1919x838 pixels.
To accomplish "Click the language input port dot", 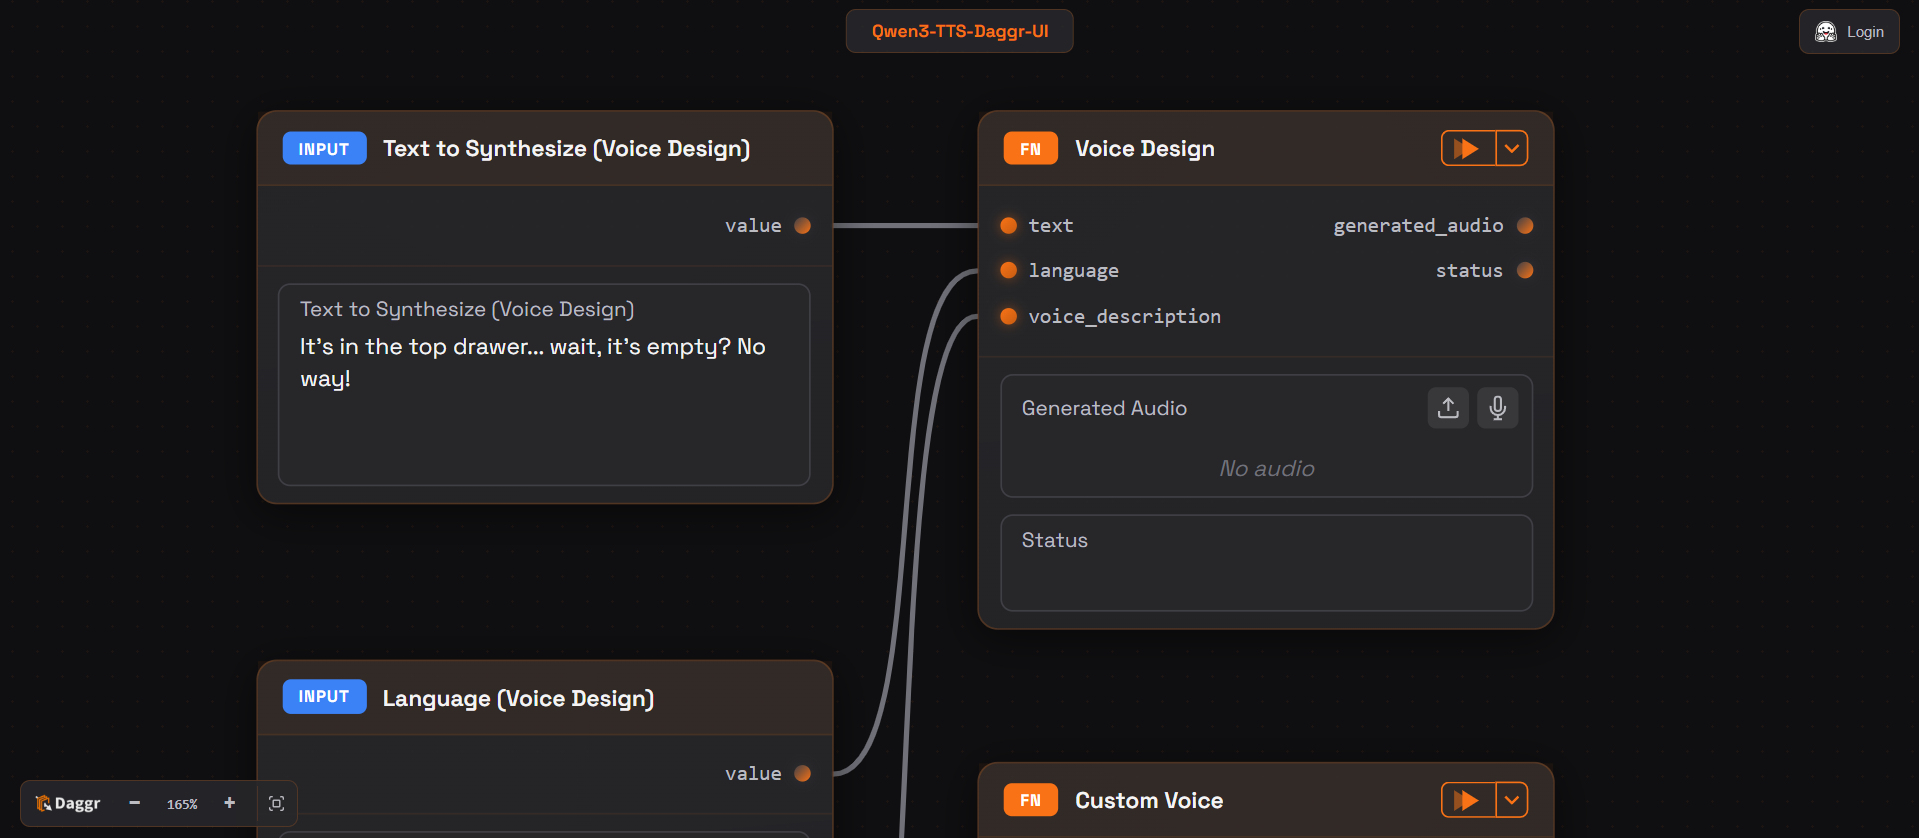I will coord(1009,271).
